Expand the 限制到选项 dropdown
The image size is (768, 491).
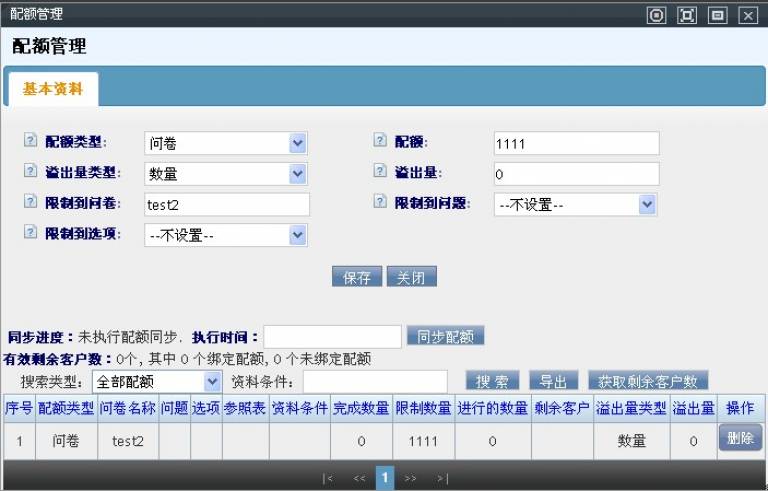225,235
